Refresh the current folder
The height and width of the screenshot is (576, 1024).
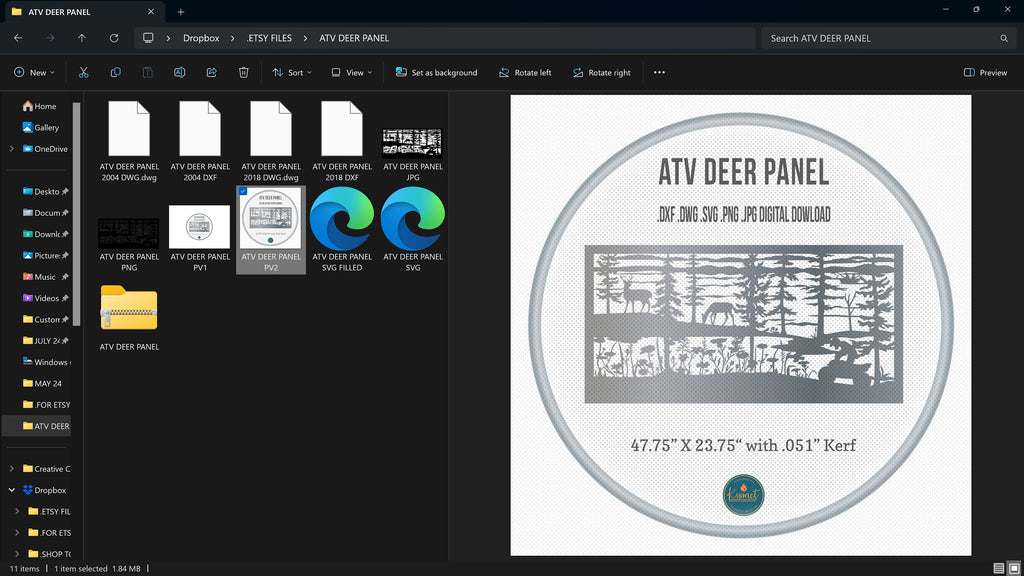pyautogui.click(x=114, y=38)
